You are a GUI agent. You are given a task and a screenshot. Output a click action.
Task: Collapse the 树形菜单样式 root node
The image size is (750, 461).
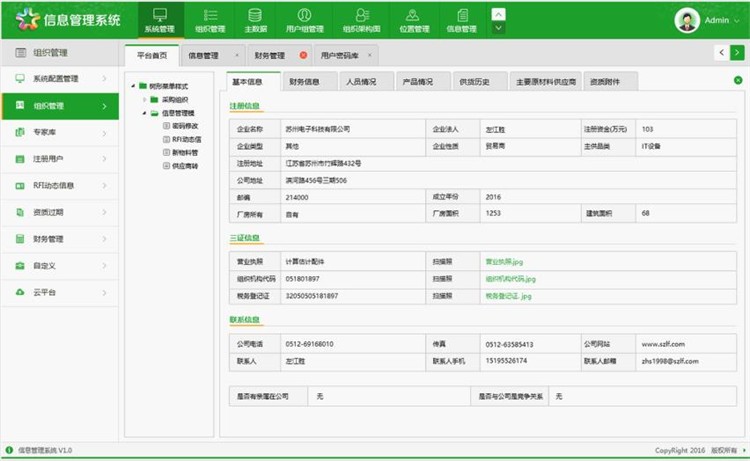(x=133, y=86)
